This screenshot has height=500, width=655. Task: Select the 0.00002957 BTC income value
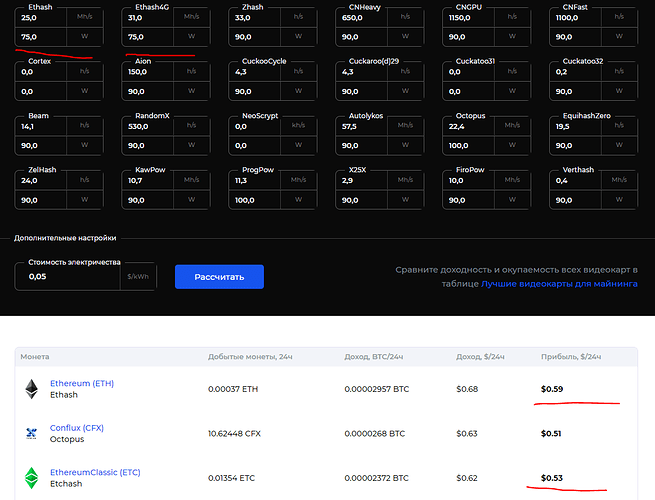(x=377, y=389)
